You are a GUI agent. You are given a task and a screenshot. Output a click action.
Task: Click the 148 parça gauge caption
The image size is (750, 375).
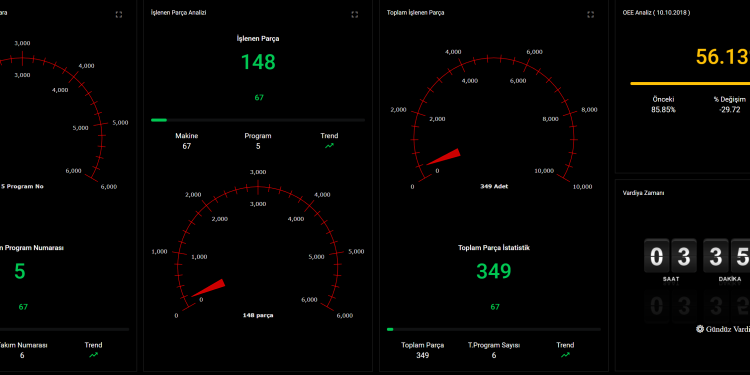click(x=258, y=315)
